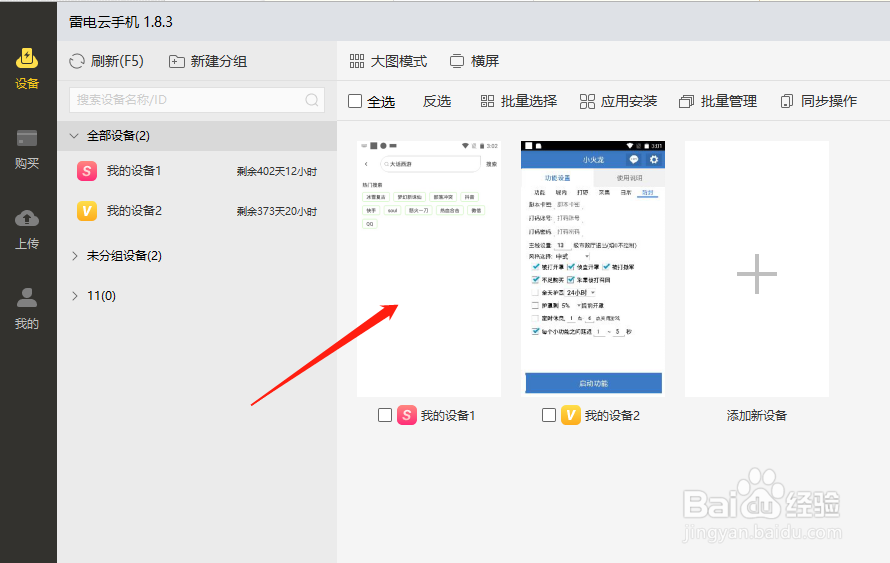Switch to 使用说明 tab in 我的设备2 preview
890x563 pixels.
click(629, 178)
